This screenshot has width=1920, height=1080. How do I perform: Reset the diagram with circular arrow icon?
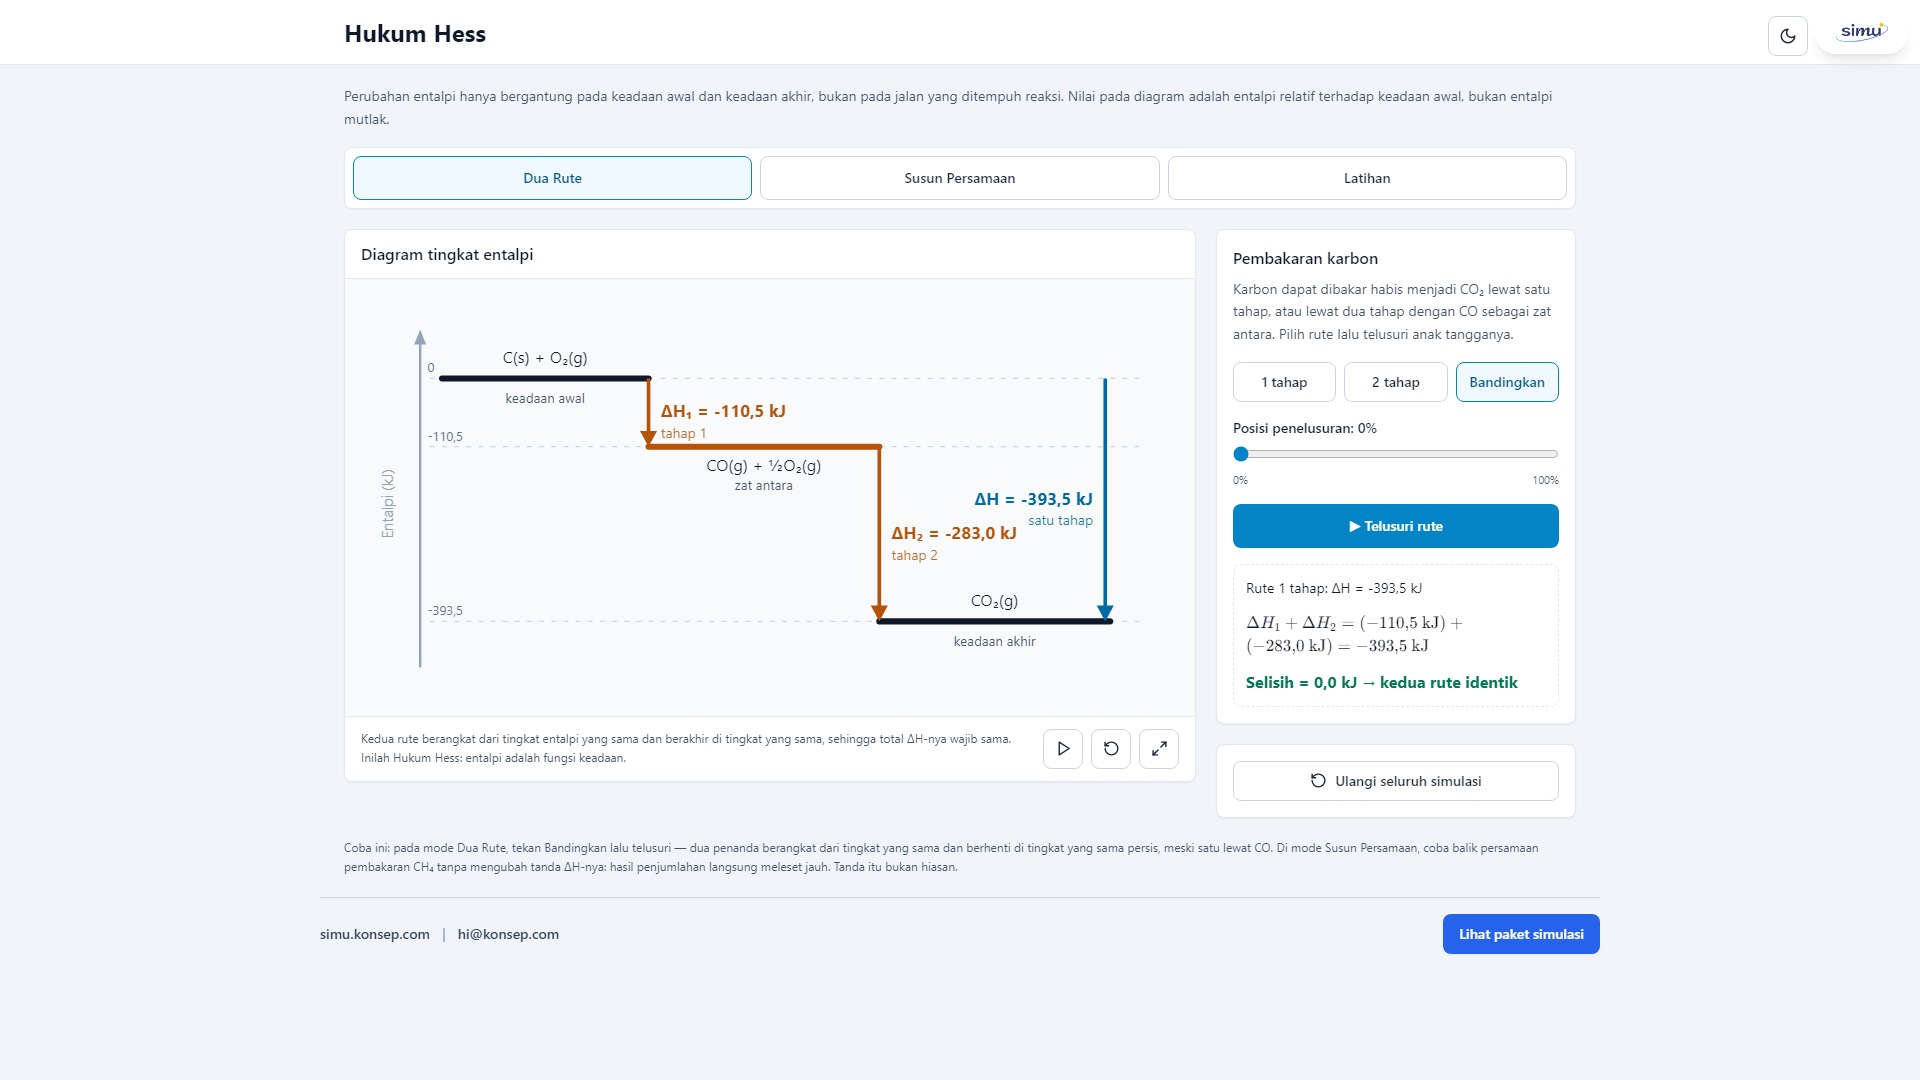tap(1111, 748)
